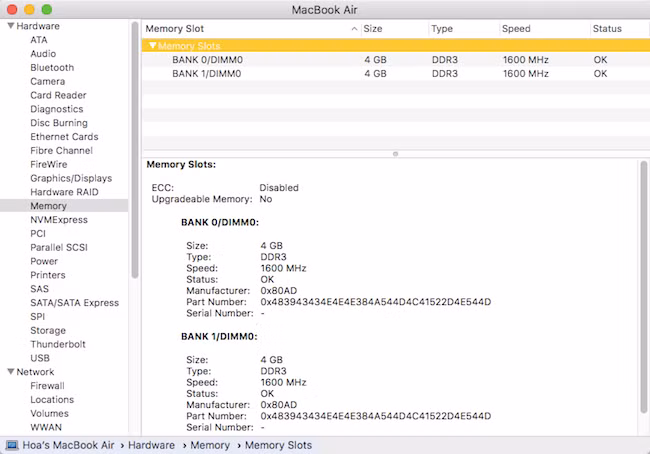Click the pane divider handle dot
650x454 pixels.
[396, 154]
